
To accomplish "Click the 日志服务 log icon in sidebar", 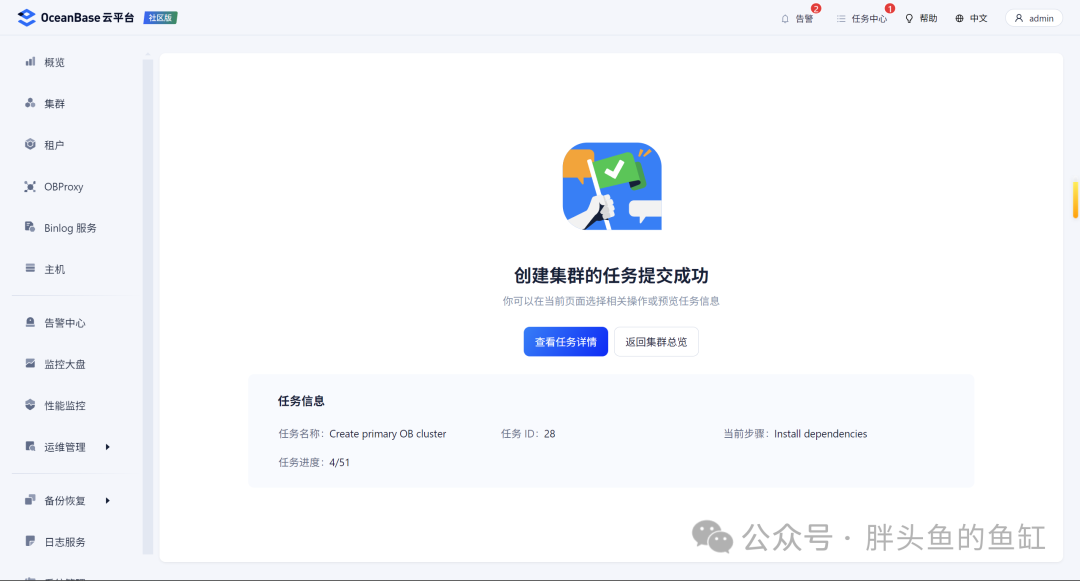I will point(30,541).
